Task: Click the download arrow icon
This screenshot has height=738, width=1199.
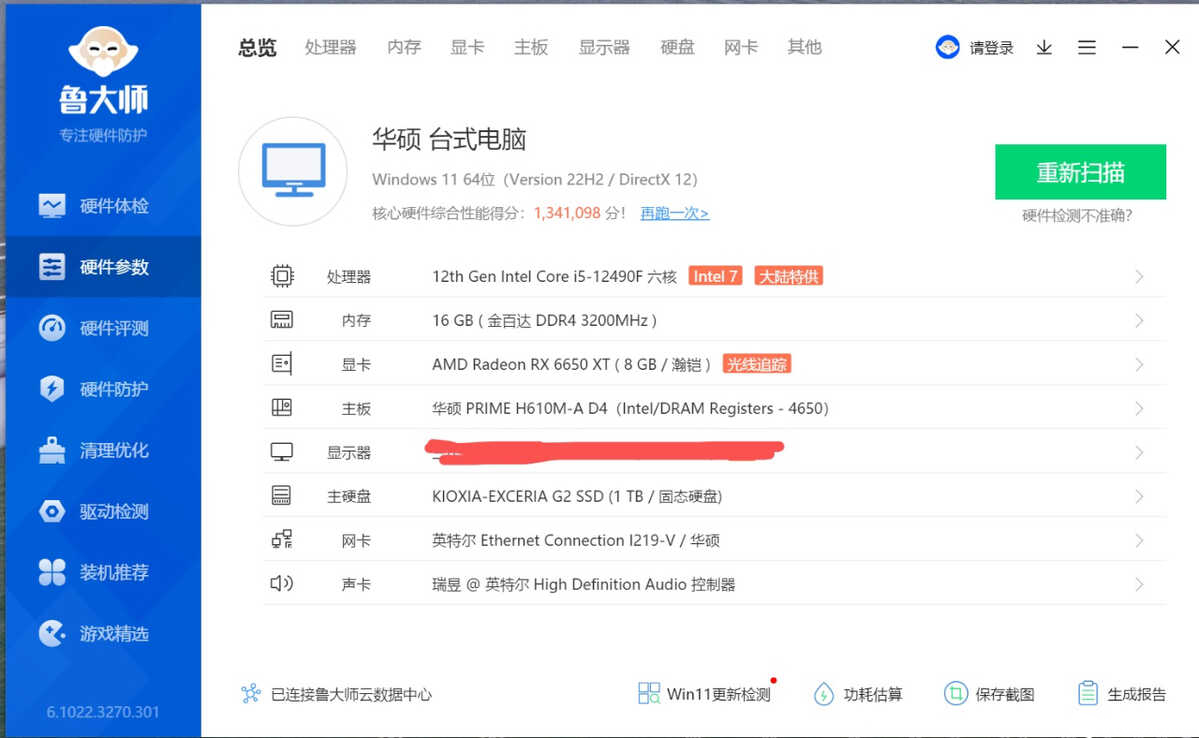Action: 1045,48
